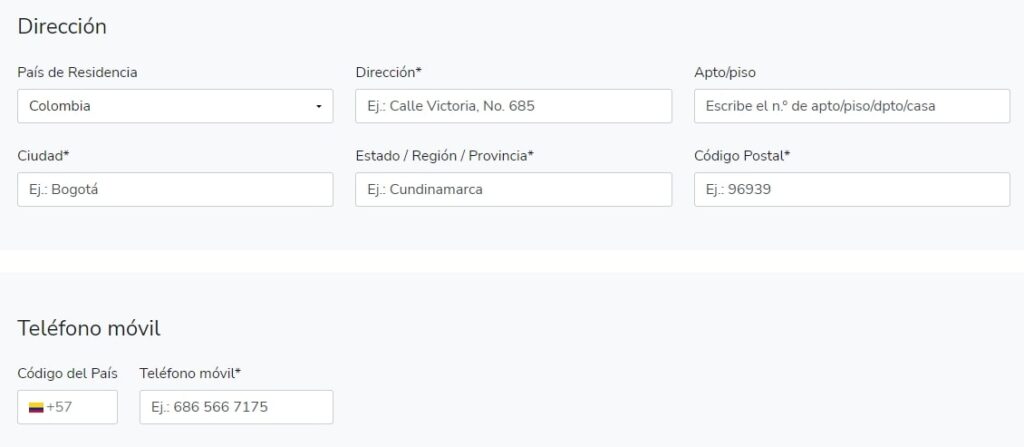Click the Código del País label

pyautogui.click(x=67, y=373)
